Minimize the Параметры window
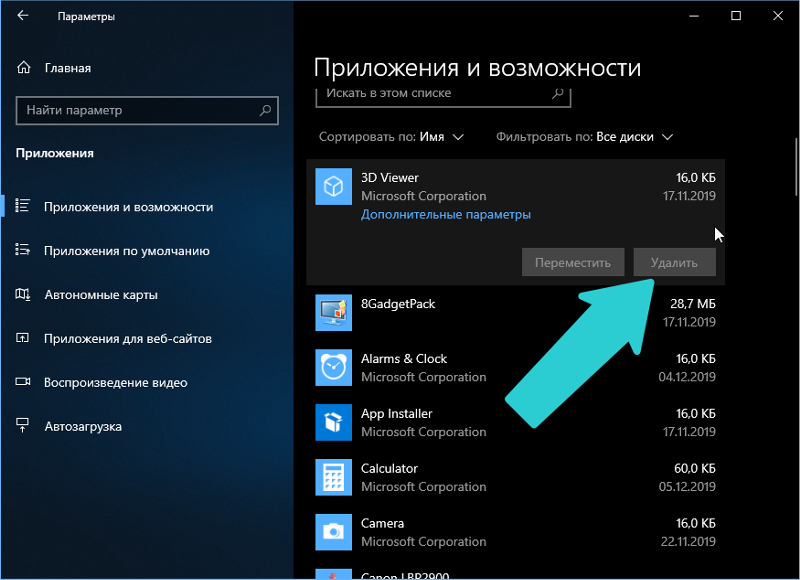 point(694,16)
